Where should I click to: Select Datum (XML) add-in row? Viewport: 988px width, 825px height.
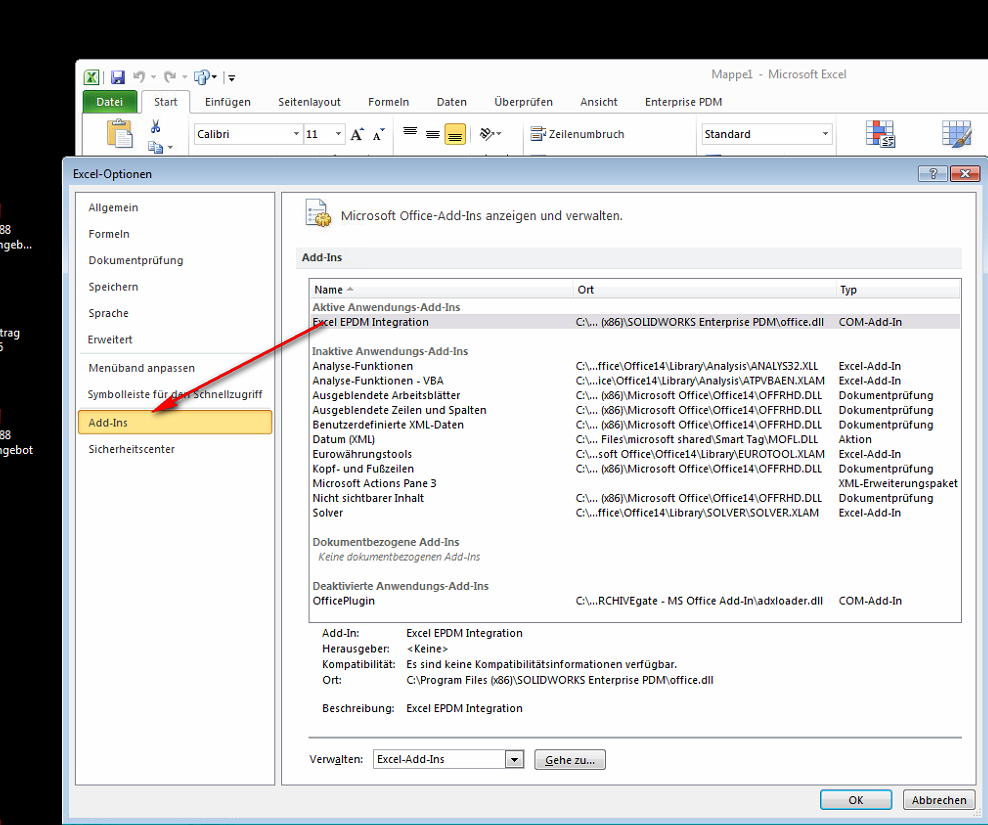click(635, 439)
